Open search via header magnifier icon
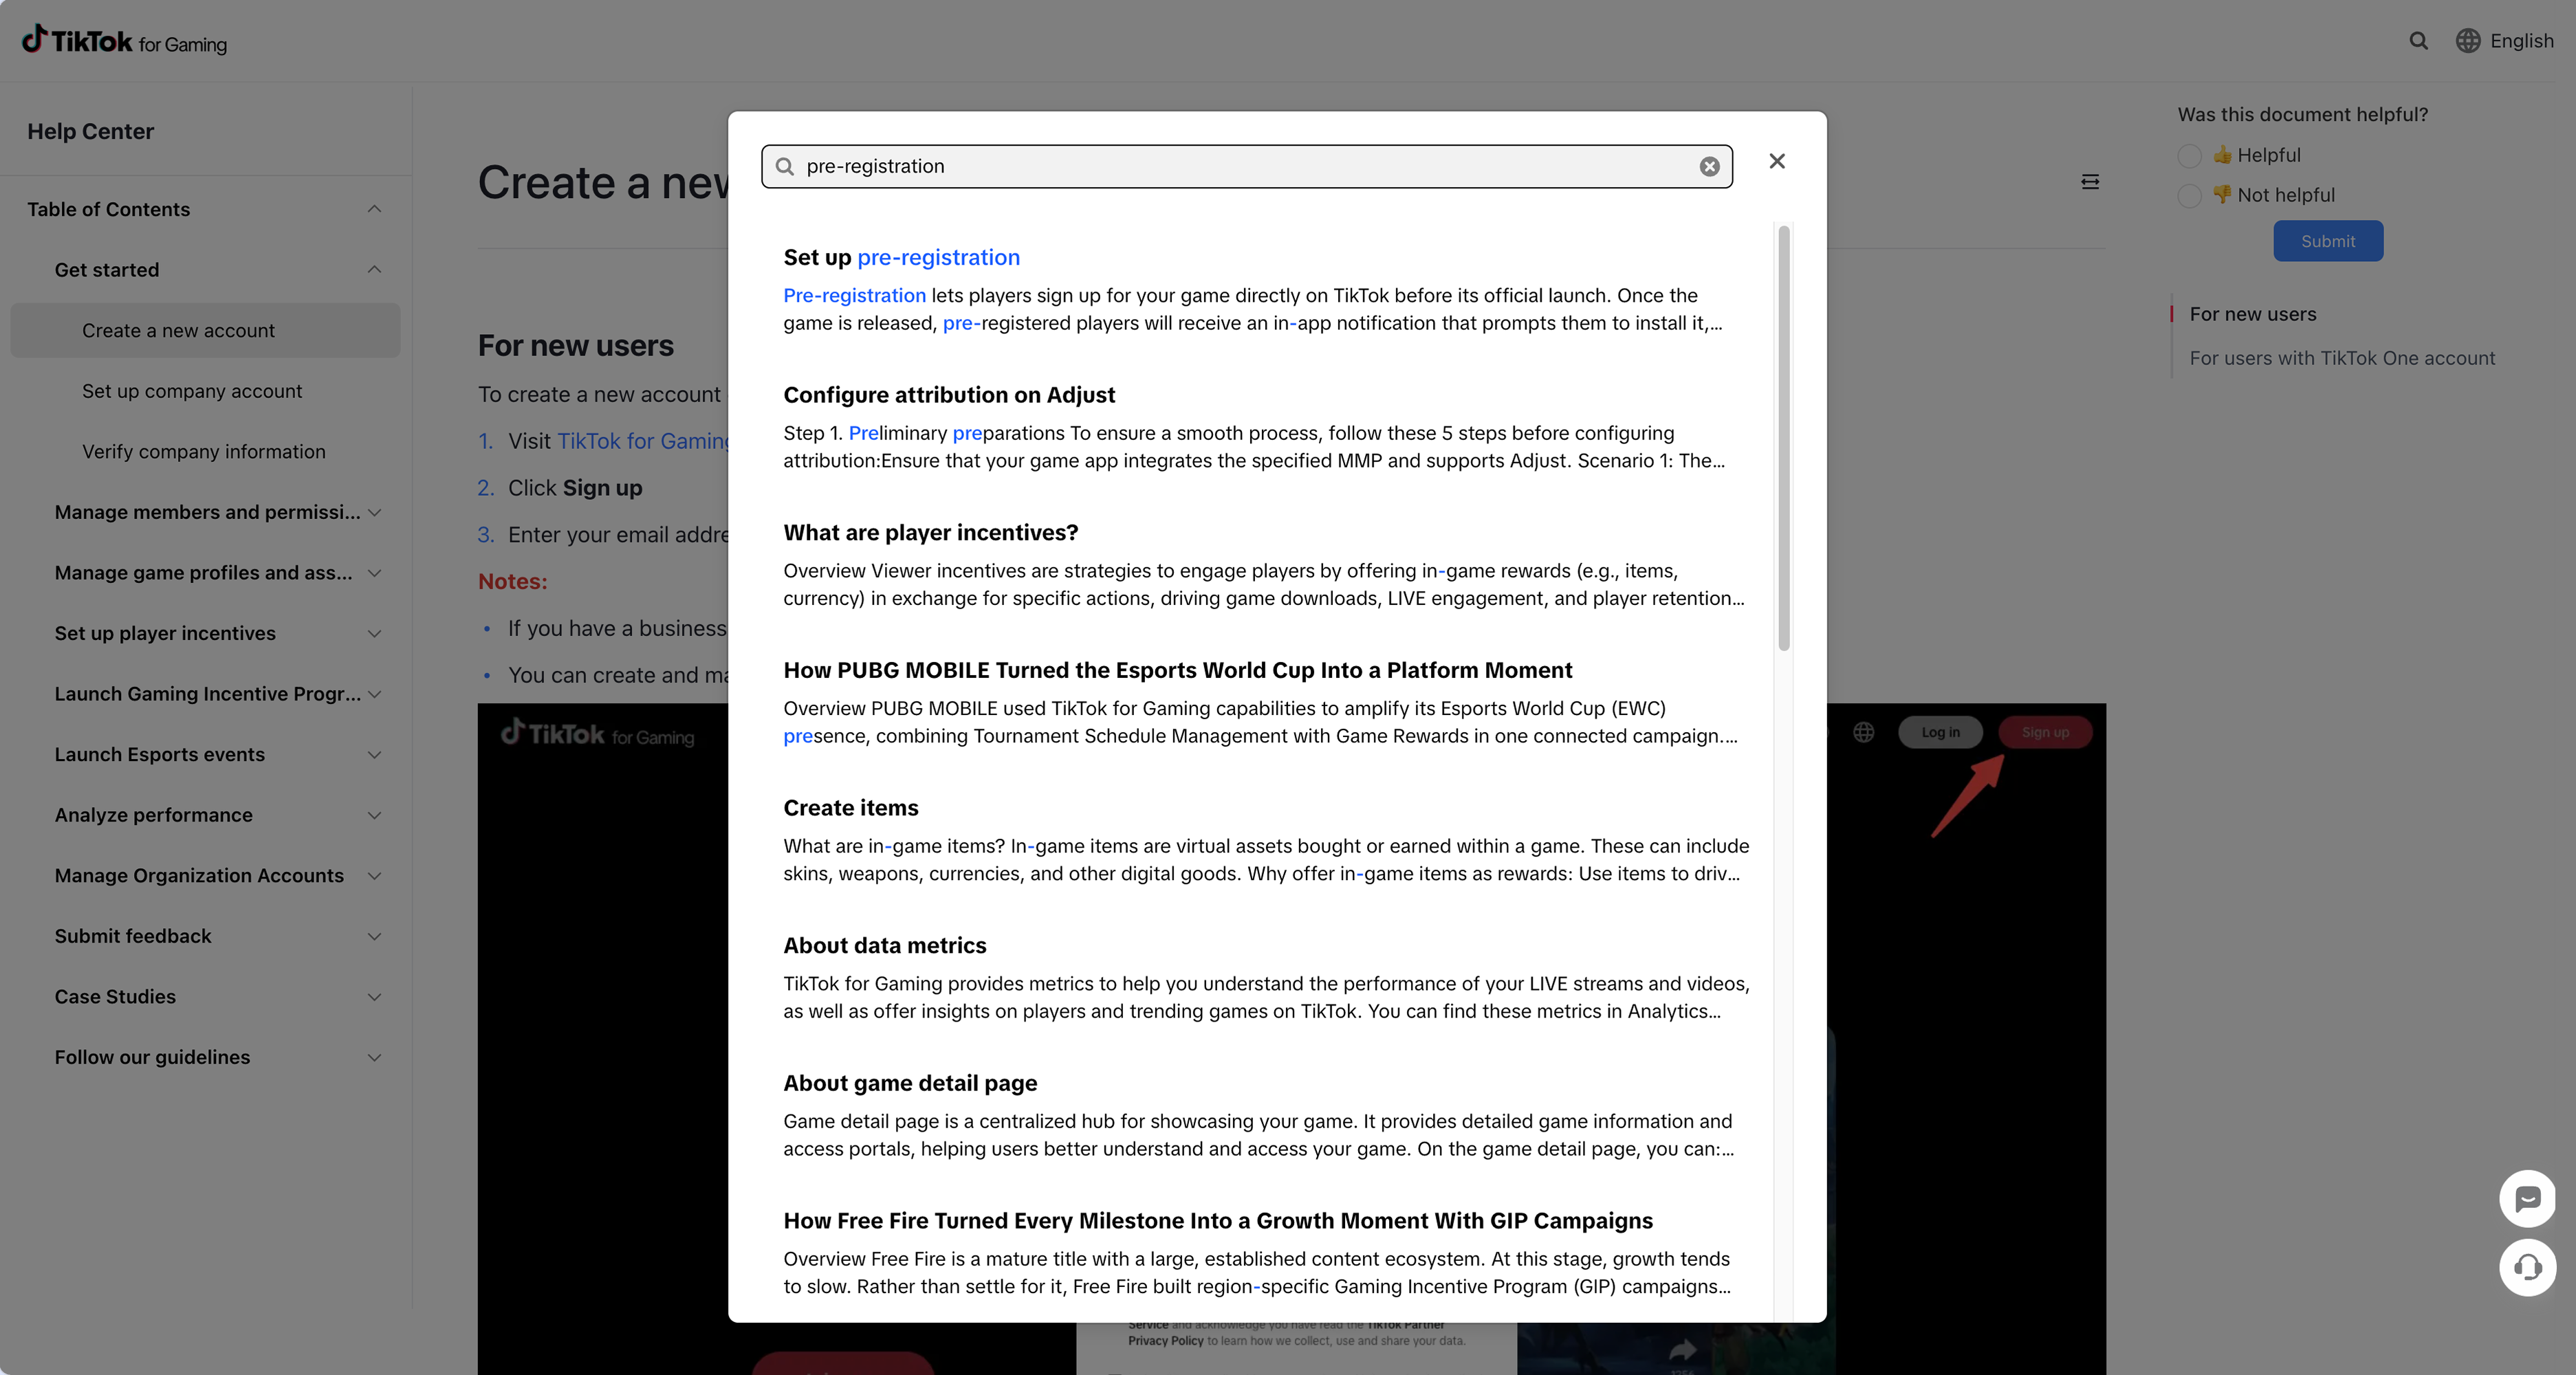This screenshot has width=2576, height=1375. [x=2418, y=41]
